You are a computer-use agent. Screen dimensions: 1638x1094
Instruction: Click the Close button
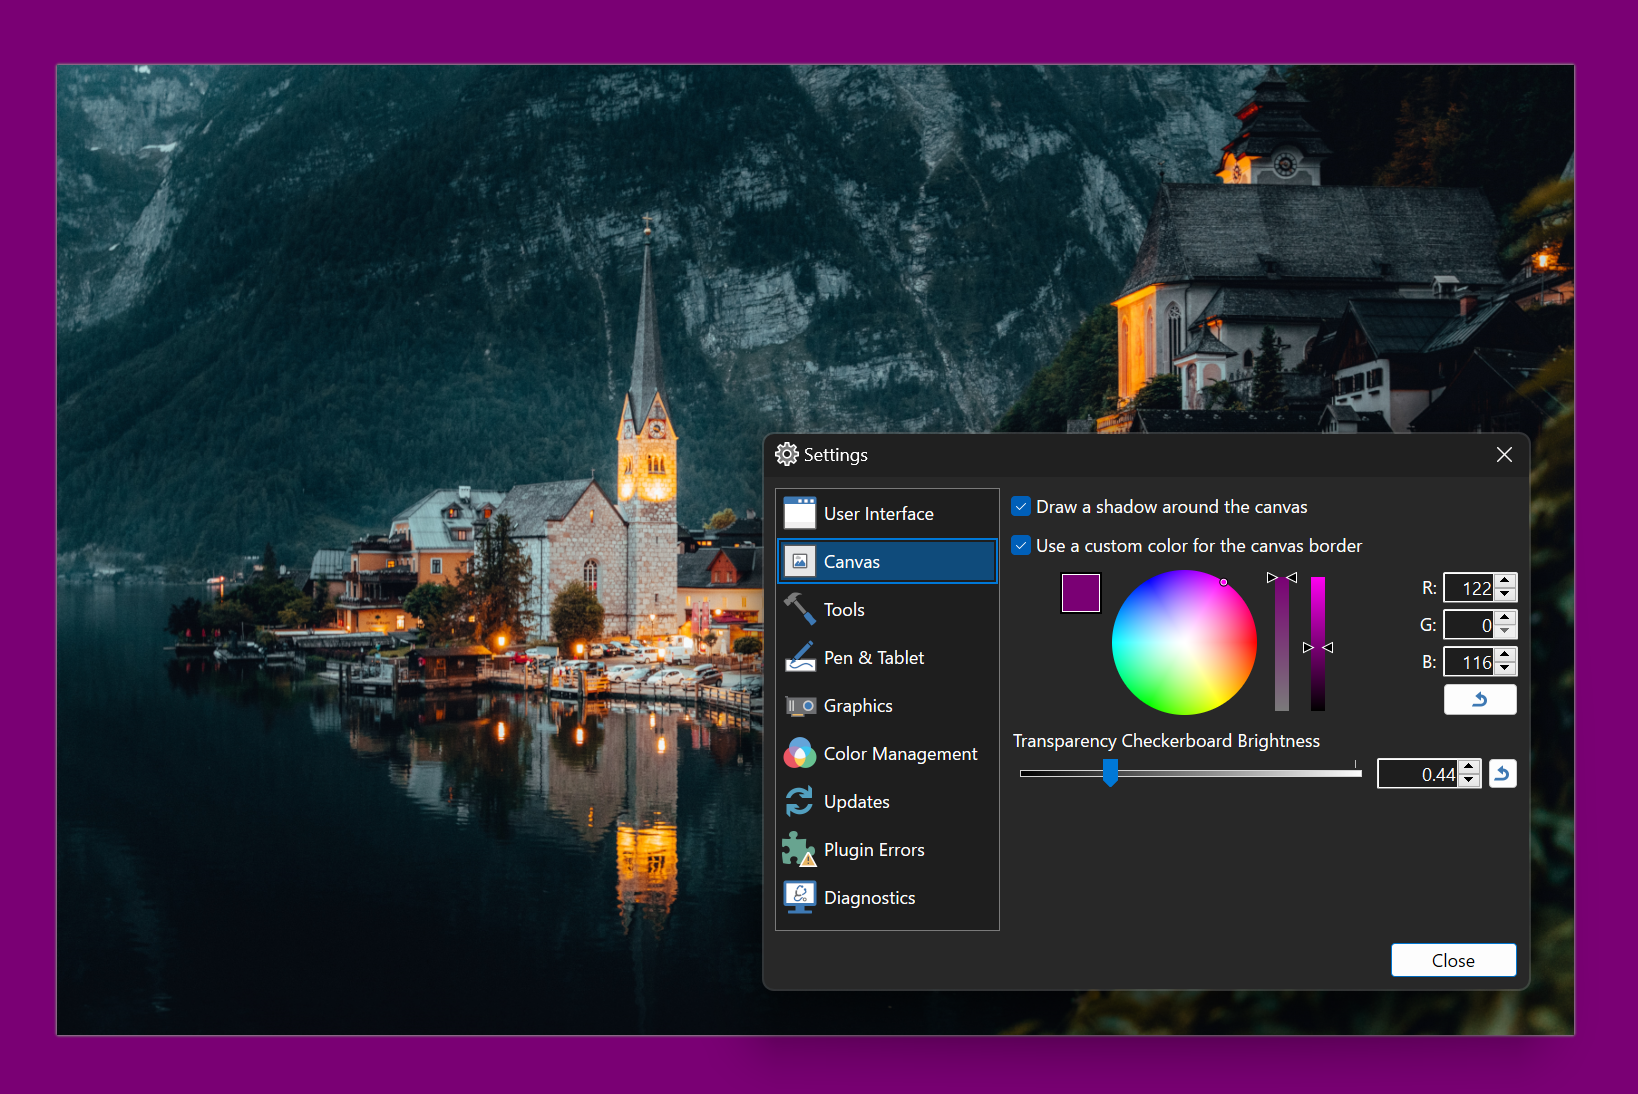point(1453,960)
